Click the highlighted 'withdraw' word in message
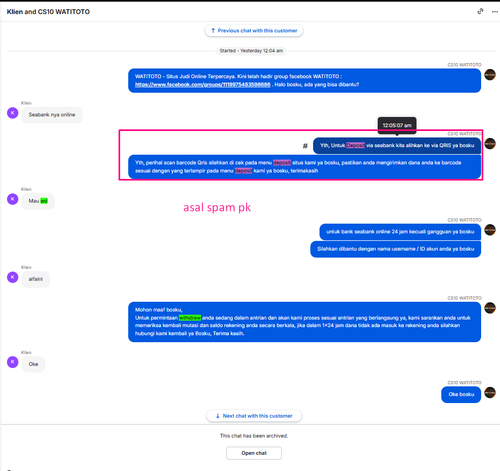Image resolution: width=500 pixels, height=471 pixels. pos(190,318)
